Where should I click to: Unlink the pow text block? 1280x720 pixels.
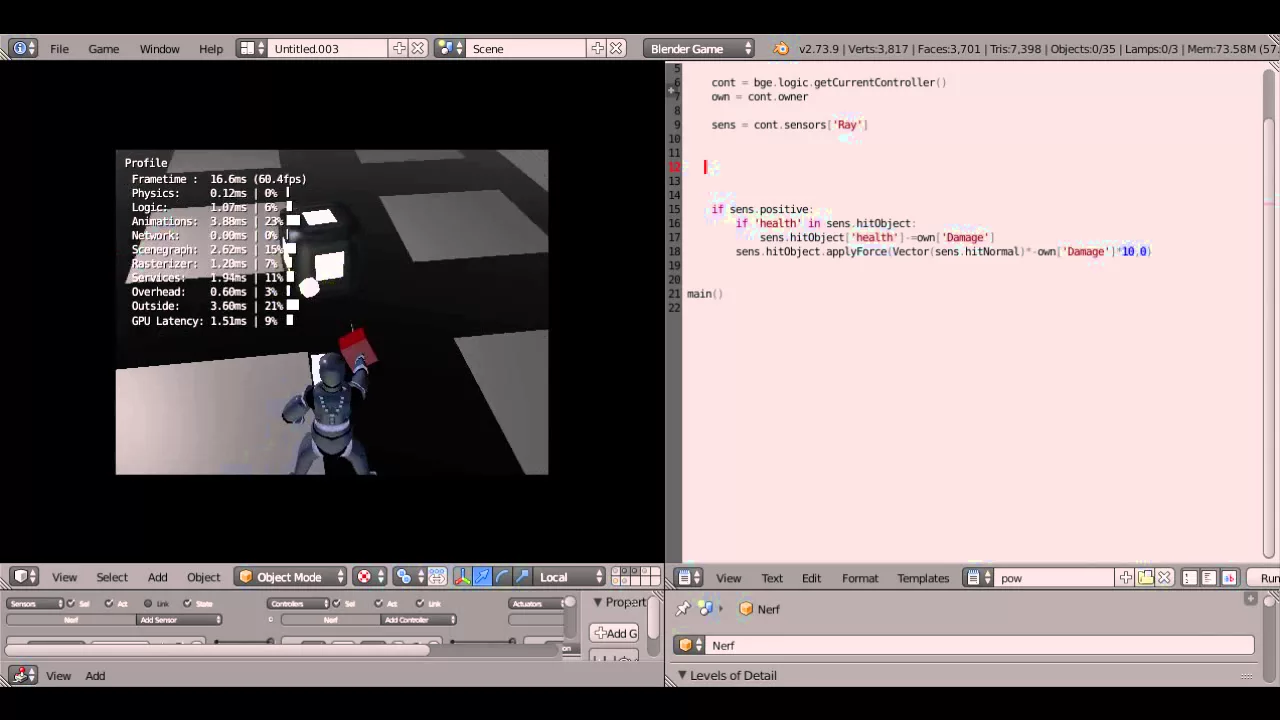click(x=1165, y=578)
